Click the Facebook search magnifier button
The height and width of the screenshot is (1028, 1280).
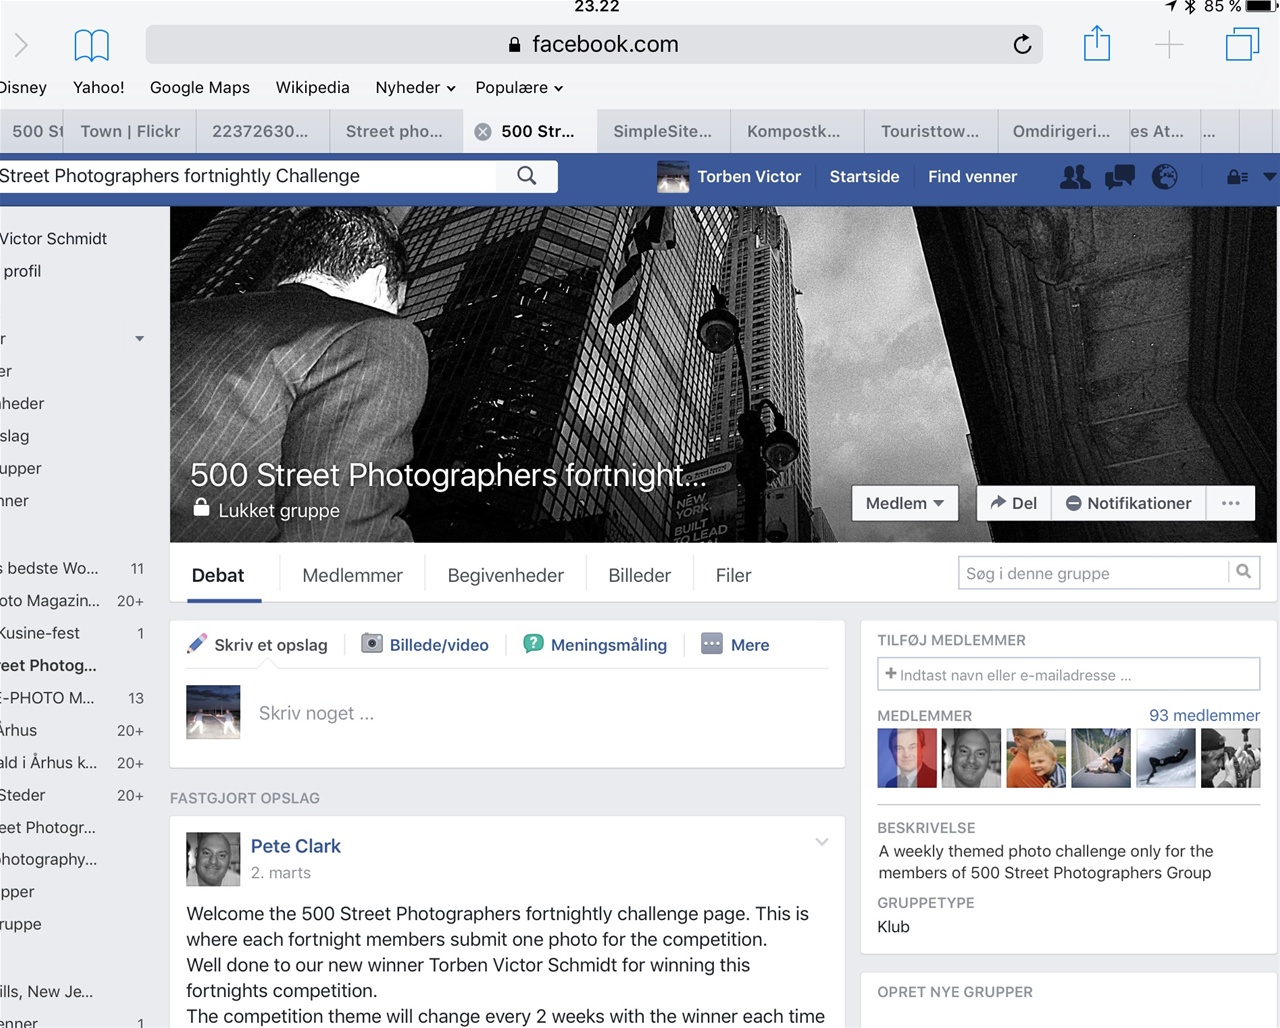(527, 176)
